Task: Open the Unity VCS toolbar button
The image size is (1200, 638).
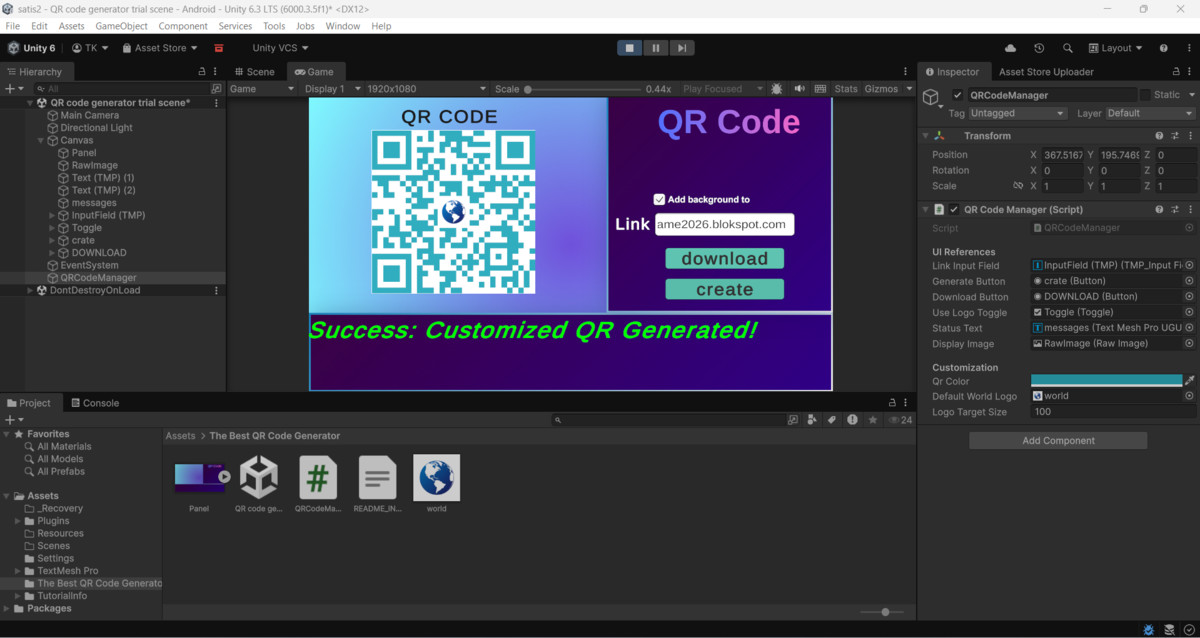Action: (280, 48)
